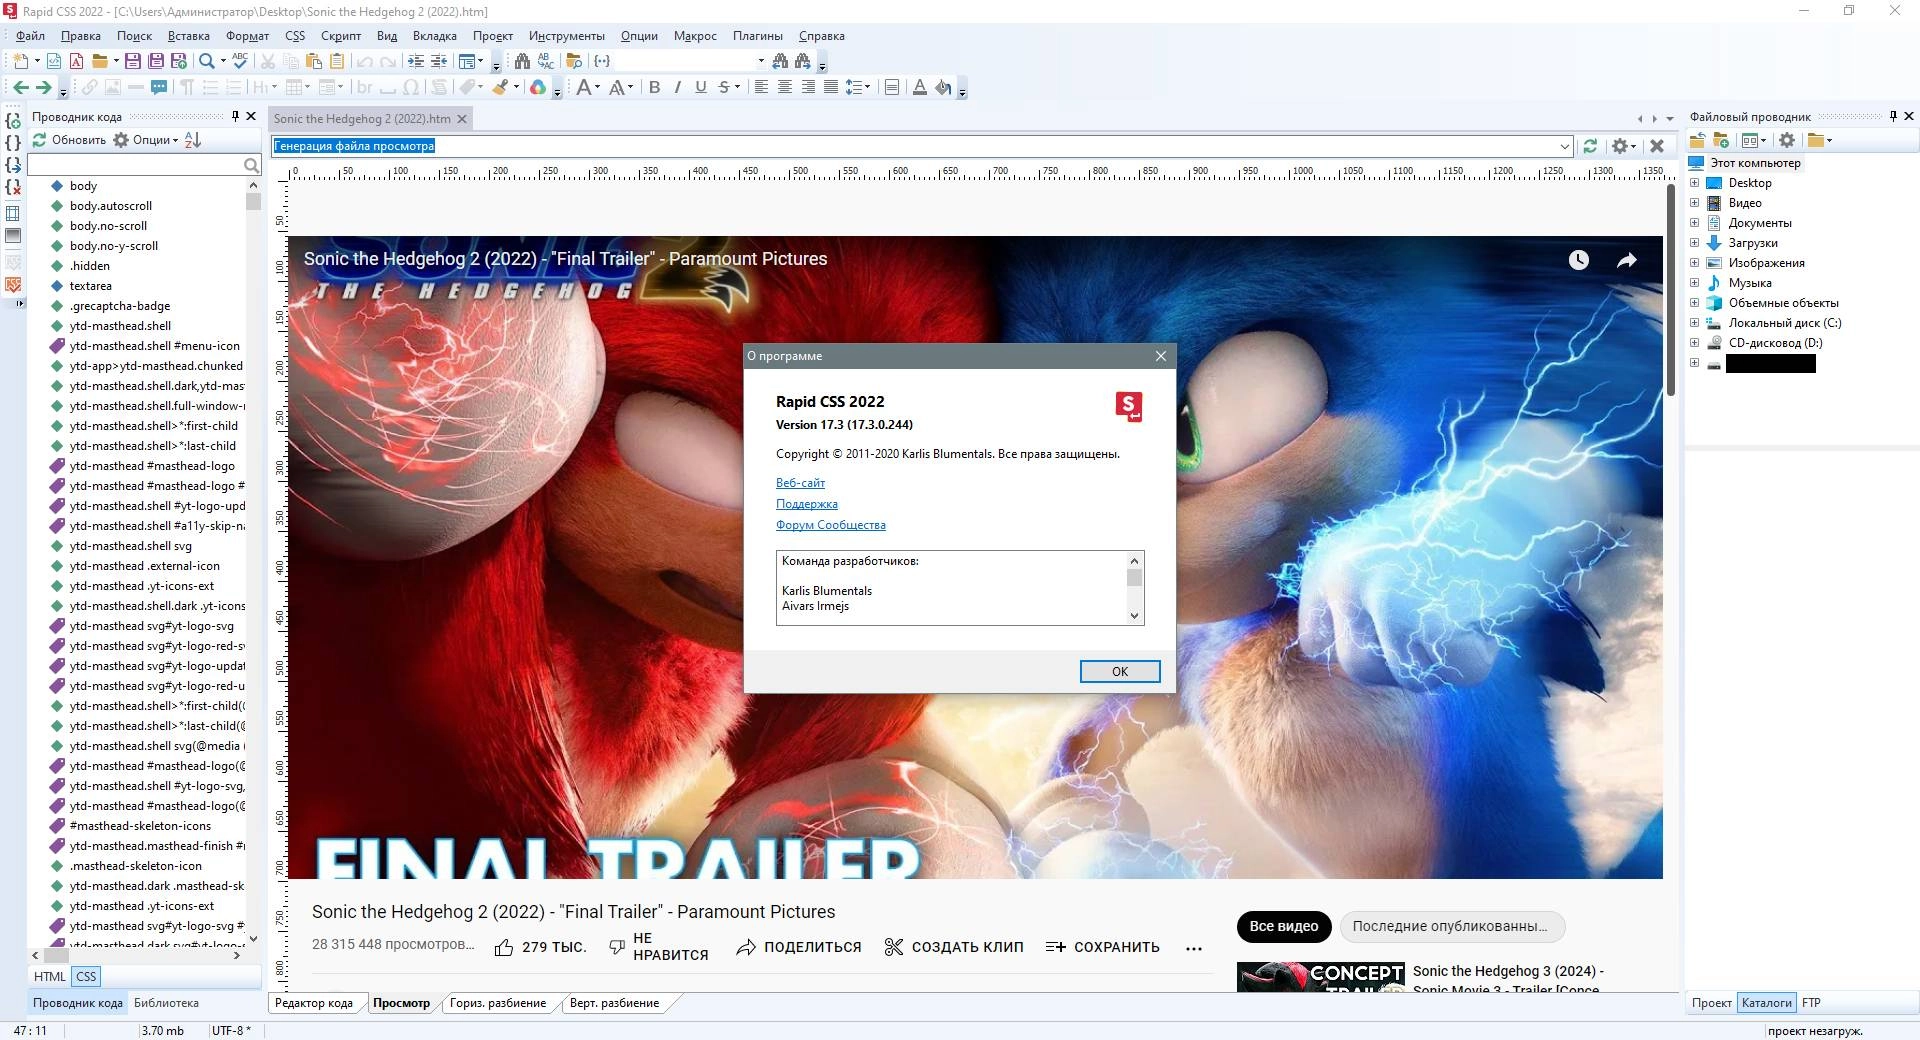Close the About dialog with X
Viewport: 1920px width, 1040px height.
tap(1161, 356)
